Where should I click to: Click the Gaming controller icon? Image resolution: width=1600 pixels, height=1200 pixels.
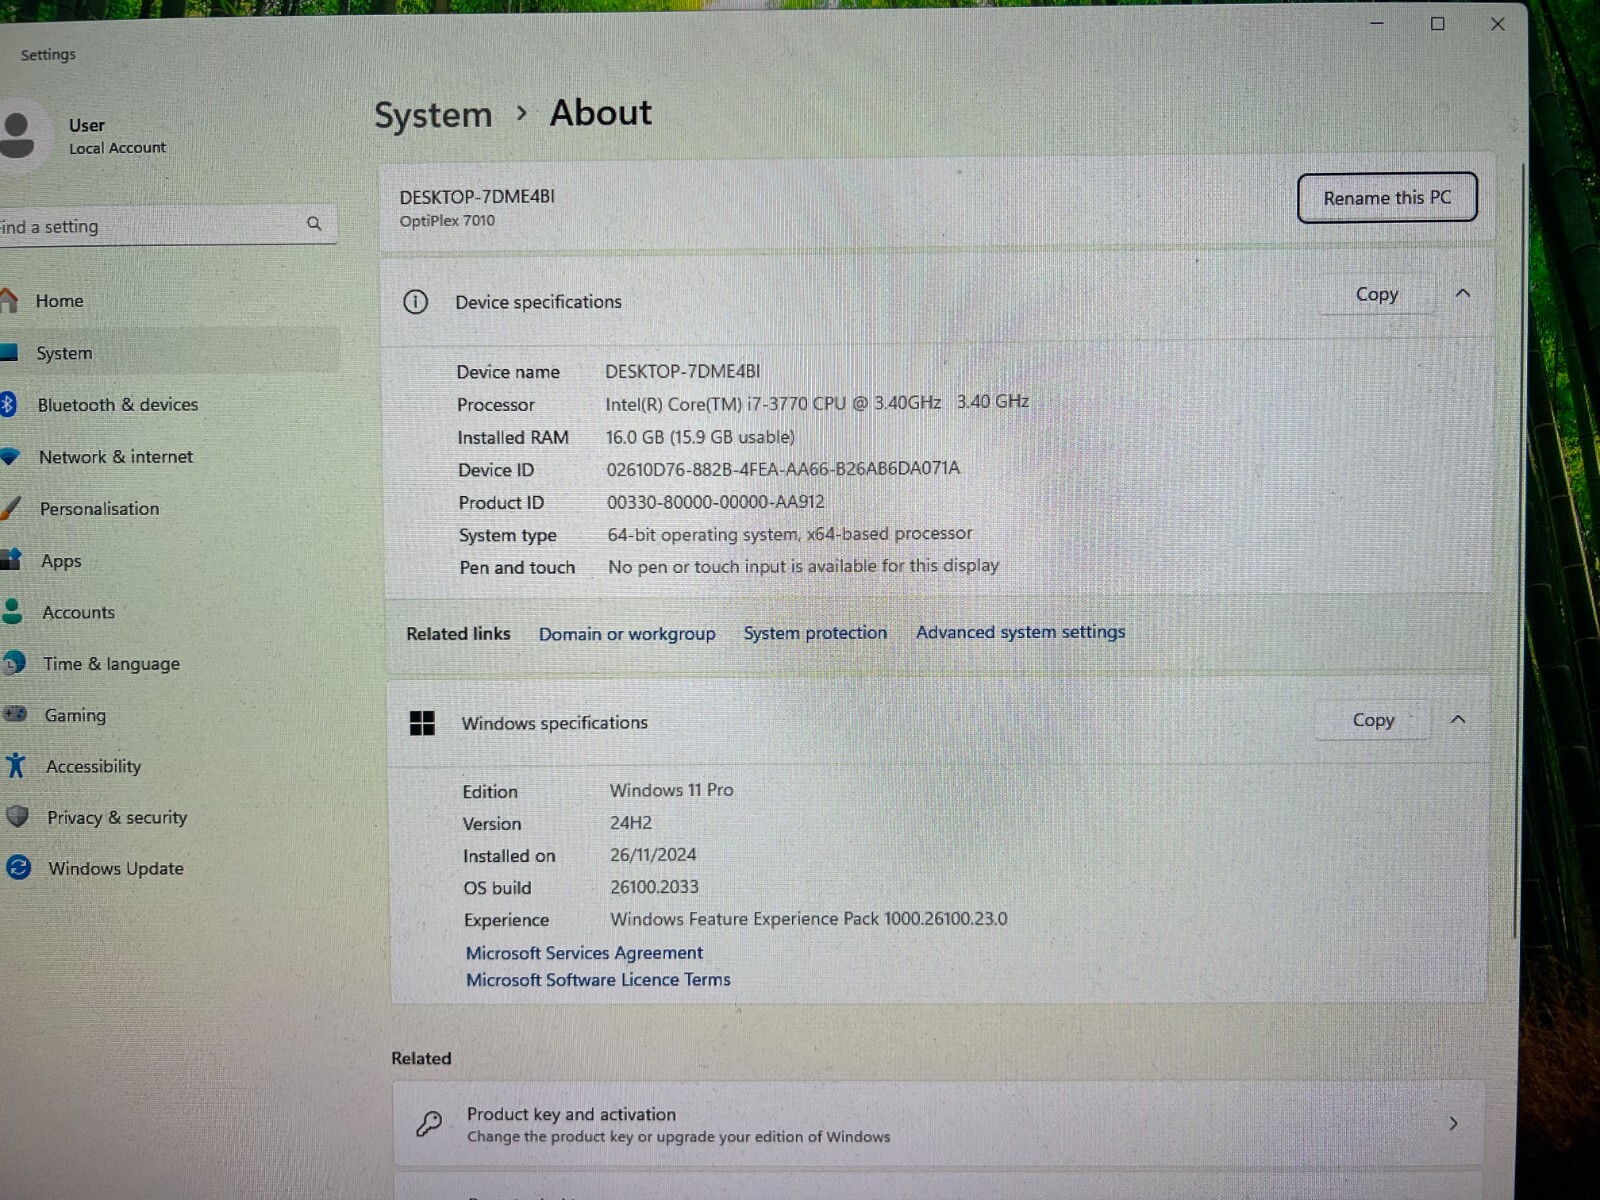click(x=15, y=714)
